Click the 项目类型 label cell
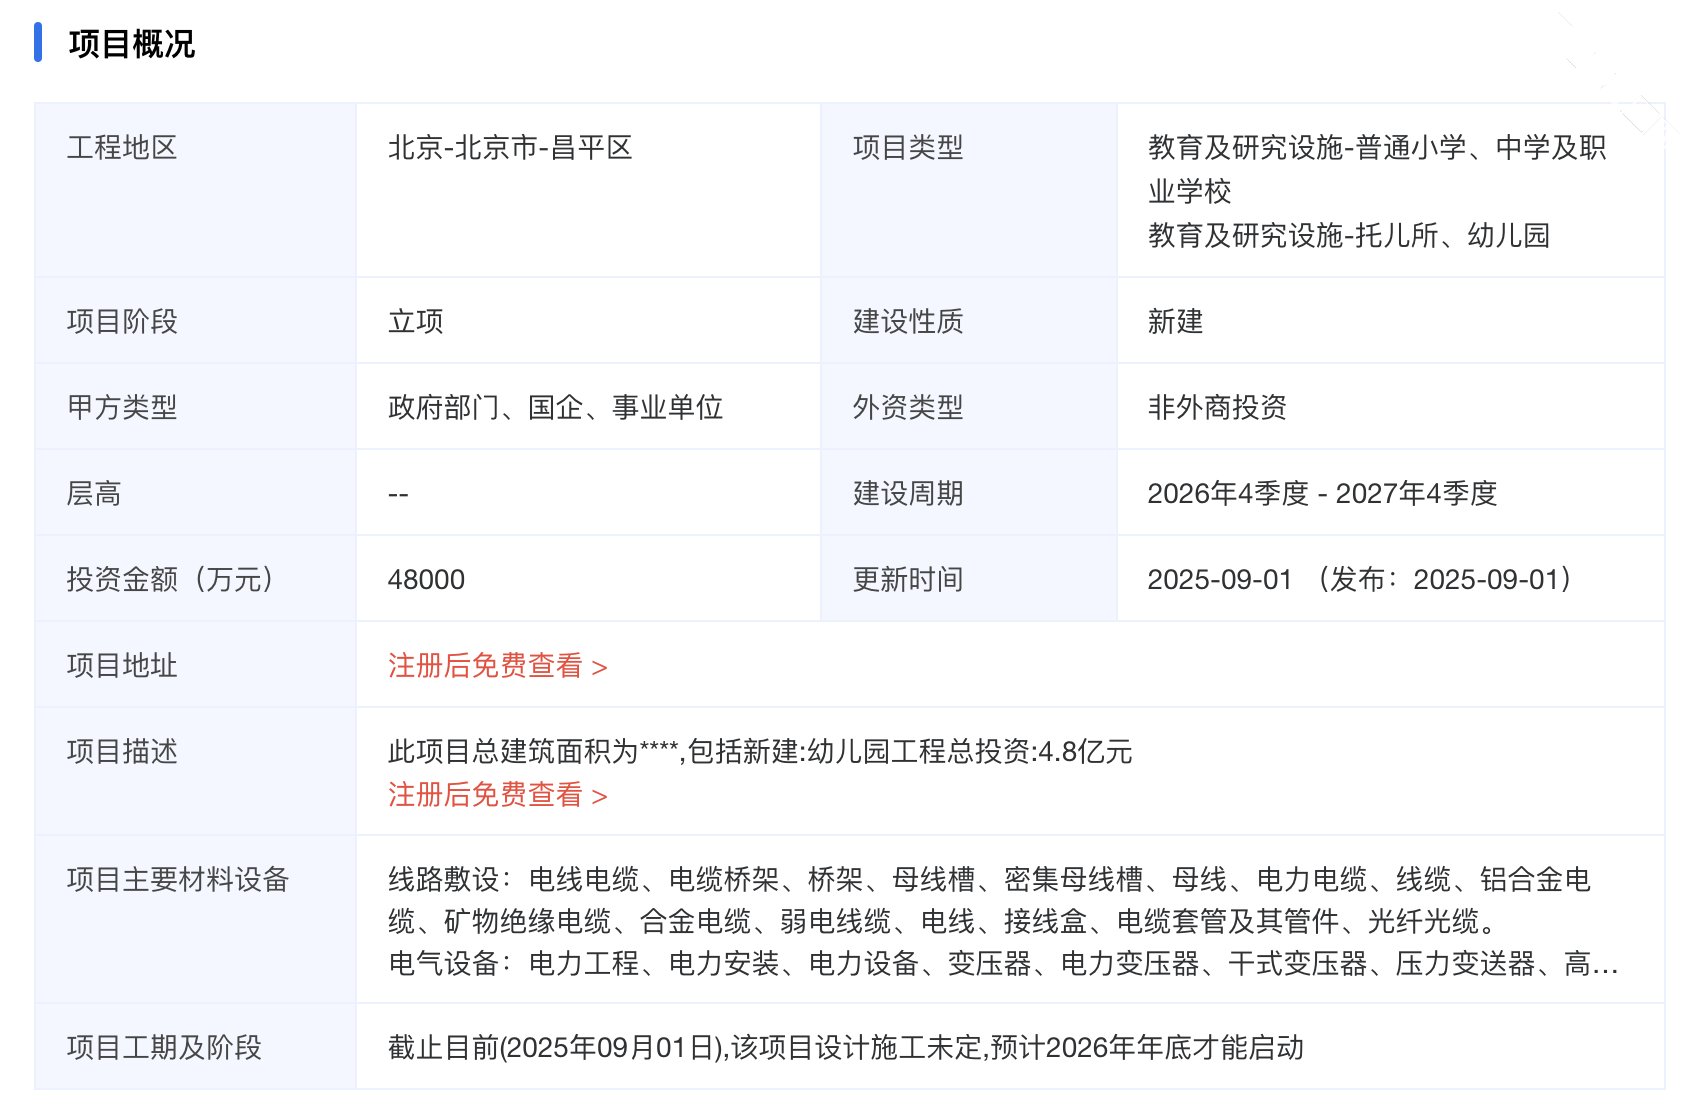Screen dimensions: 1690x1110 [x=907, y=148]
